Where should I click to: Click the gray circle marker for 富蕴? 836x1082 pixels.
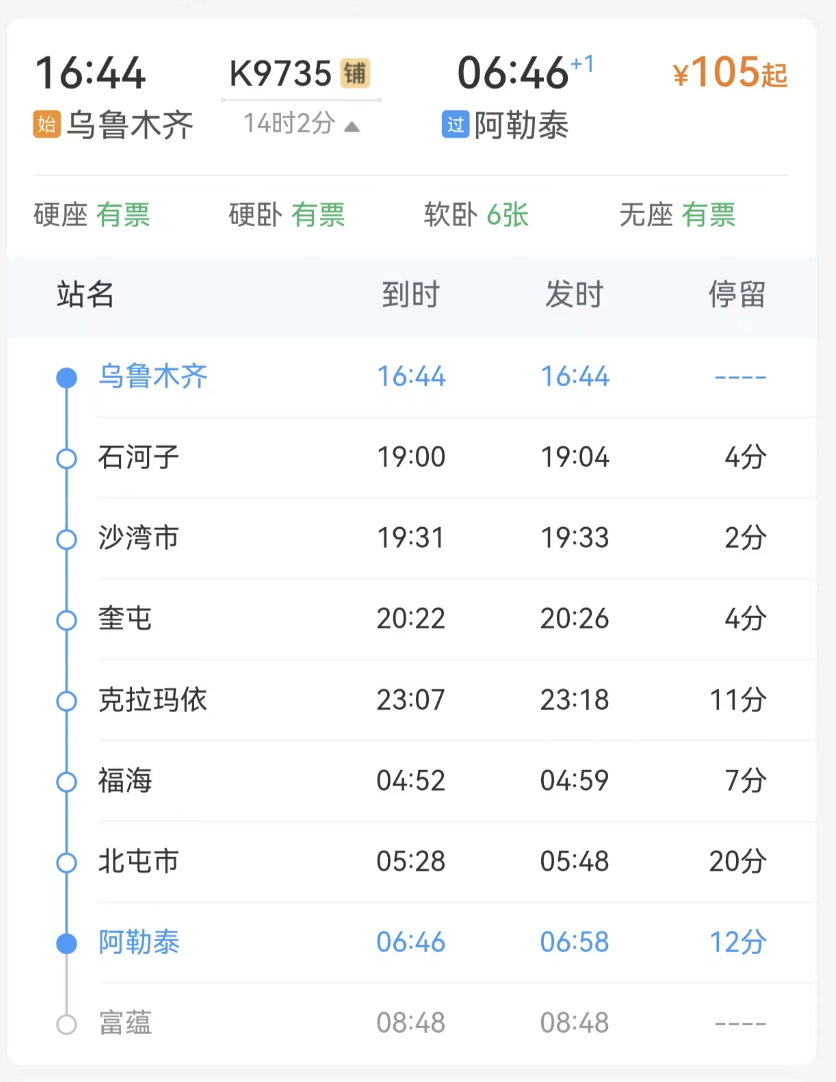pyautogui.click(x=66, y=1024)
